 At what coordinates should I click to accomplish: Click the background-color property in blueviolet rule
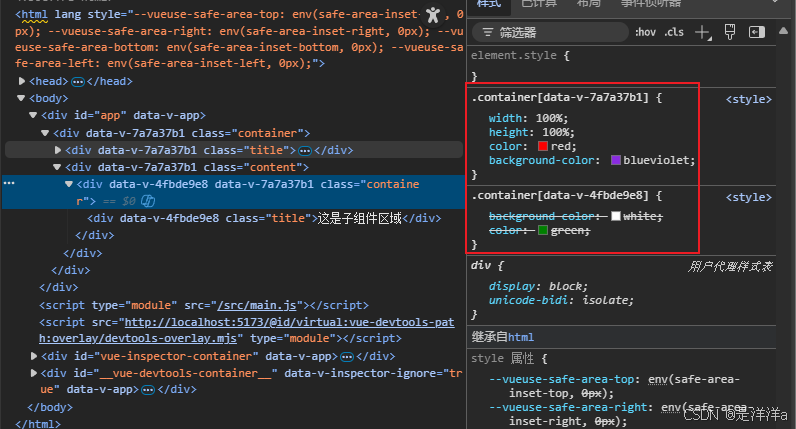pos(541,160)
